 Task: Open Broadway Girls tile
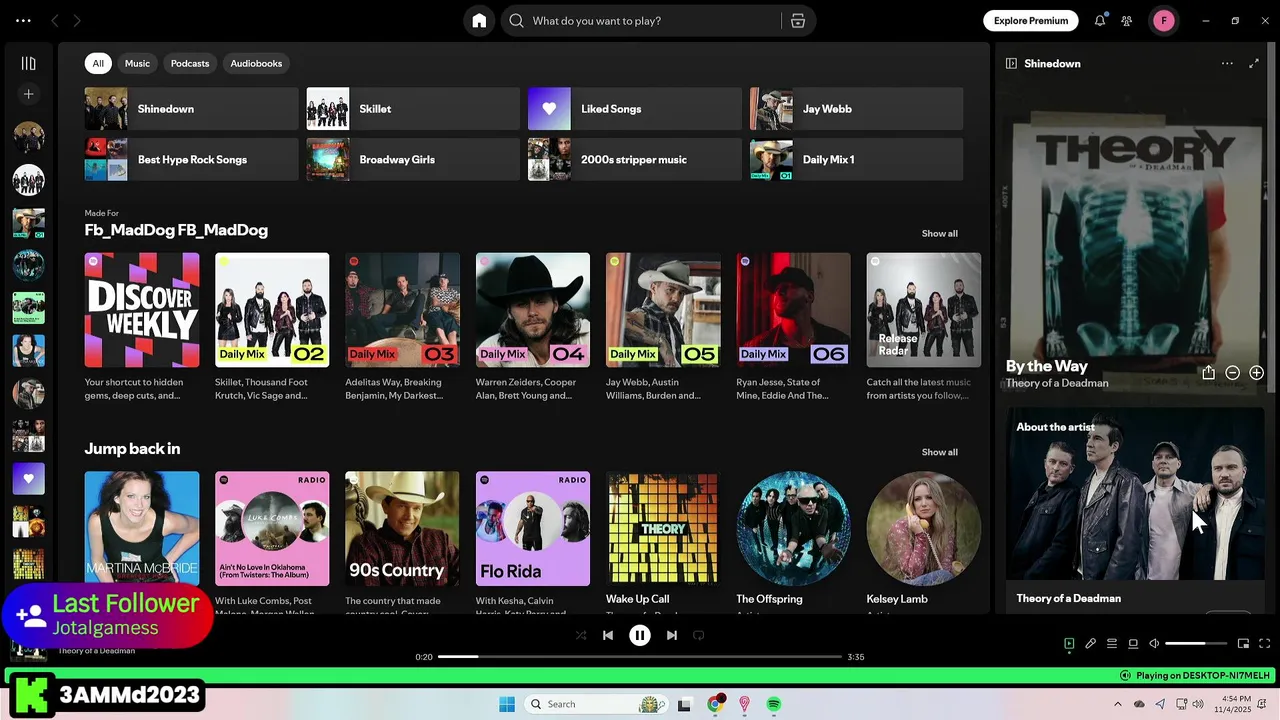click(413, 160)
